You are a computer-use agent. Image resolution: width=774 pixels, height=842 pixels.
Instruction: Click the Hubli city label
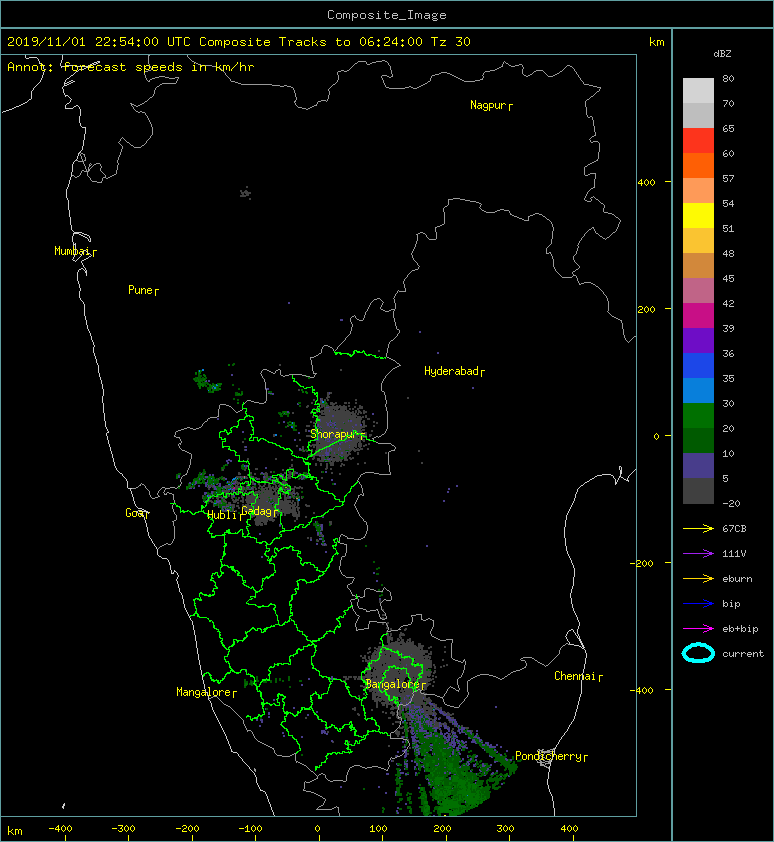click(x=225, y=515)
